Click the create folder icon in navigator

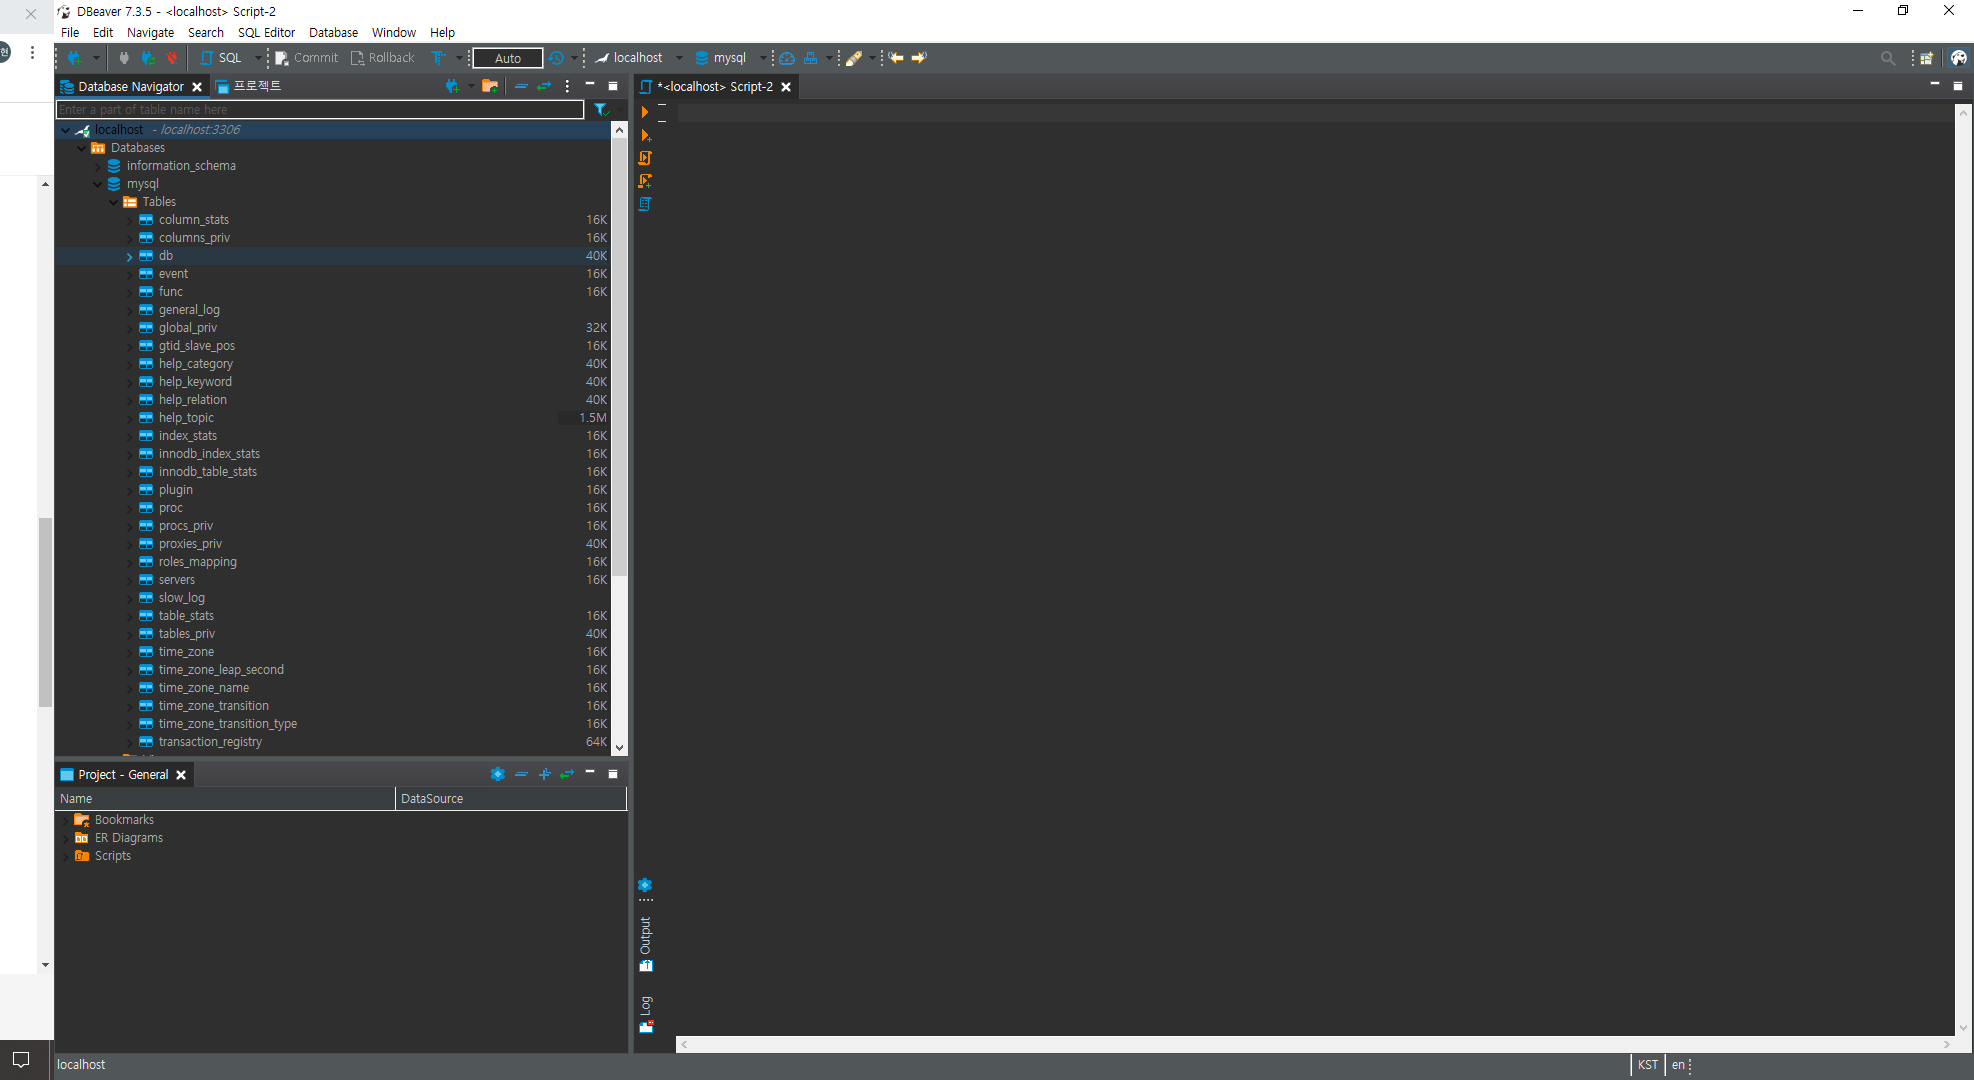click(489, 86)
